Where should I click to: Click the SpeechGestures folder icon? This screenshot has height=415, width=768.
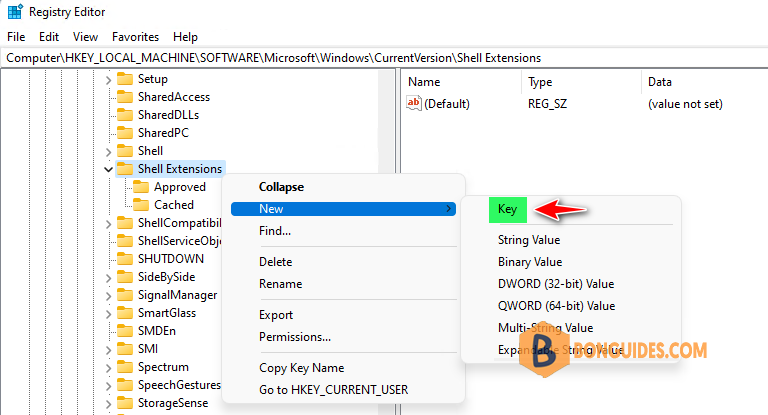click(x=125, y=385)
